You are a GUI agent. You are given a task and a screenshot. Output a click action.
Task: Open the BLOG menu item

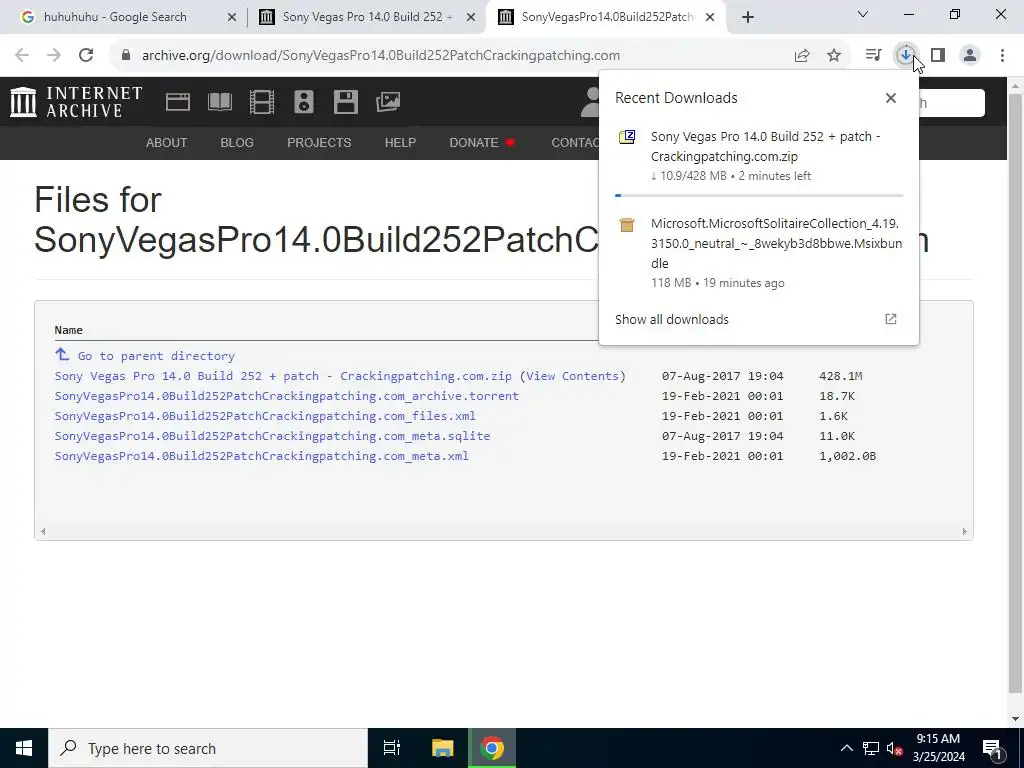tap(237, 142)
